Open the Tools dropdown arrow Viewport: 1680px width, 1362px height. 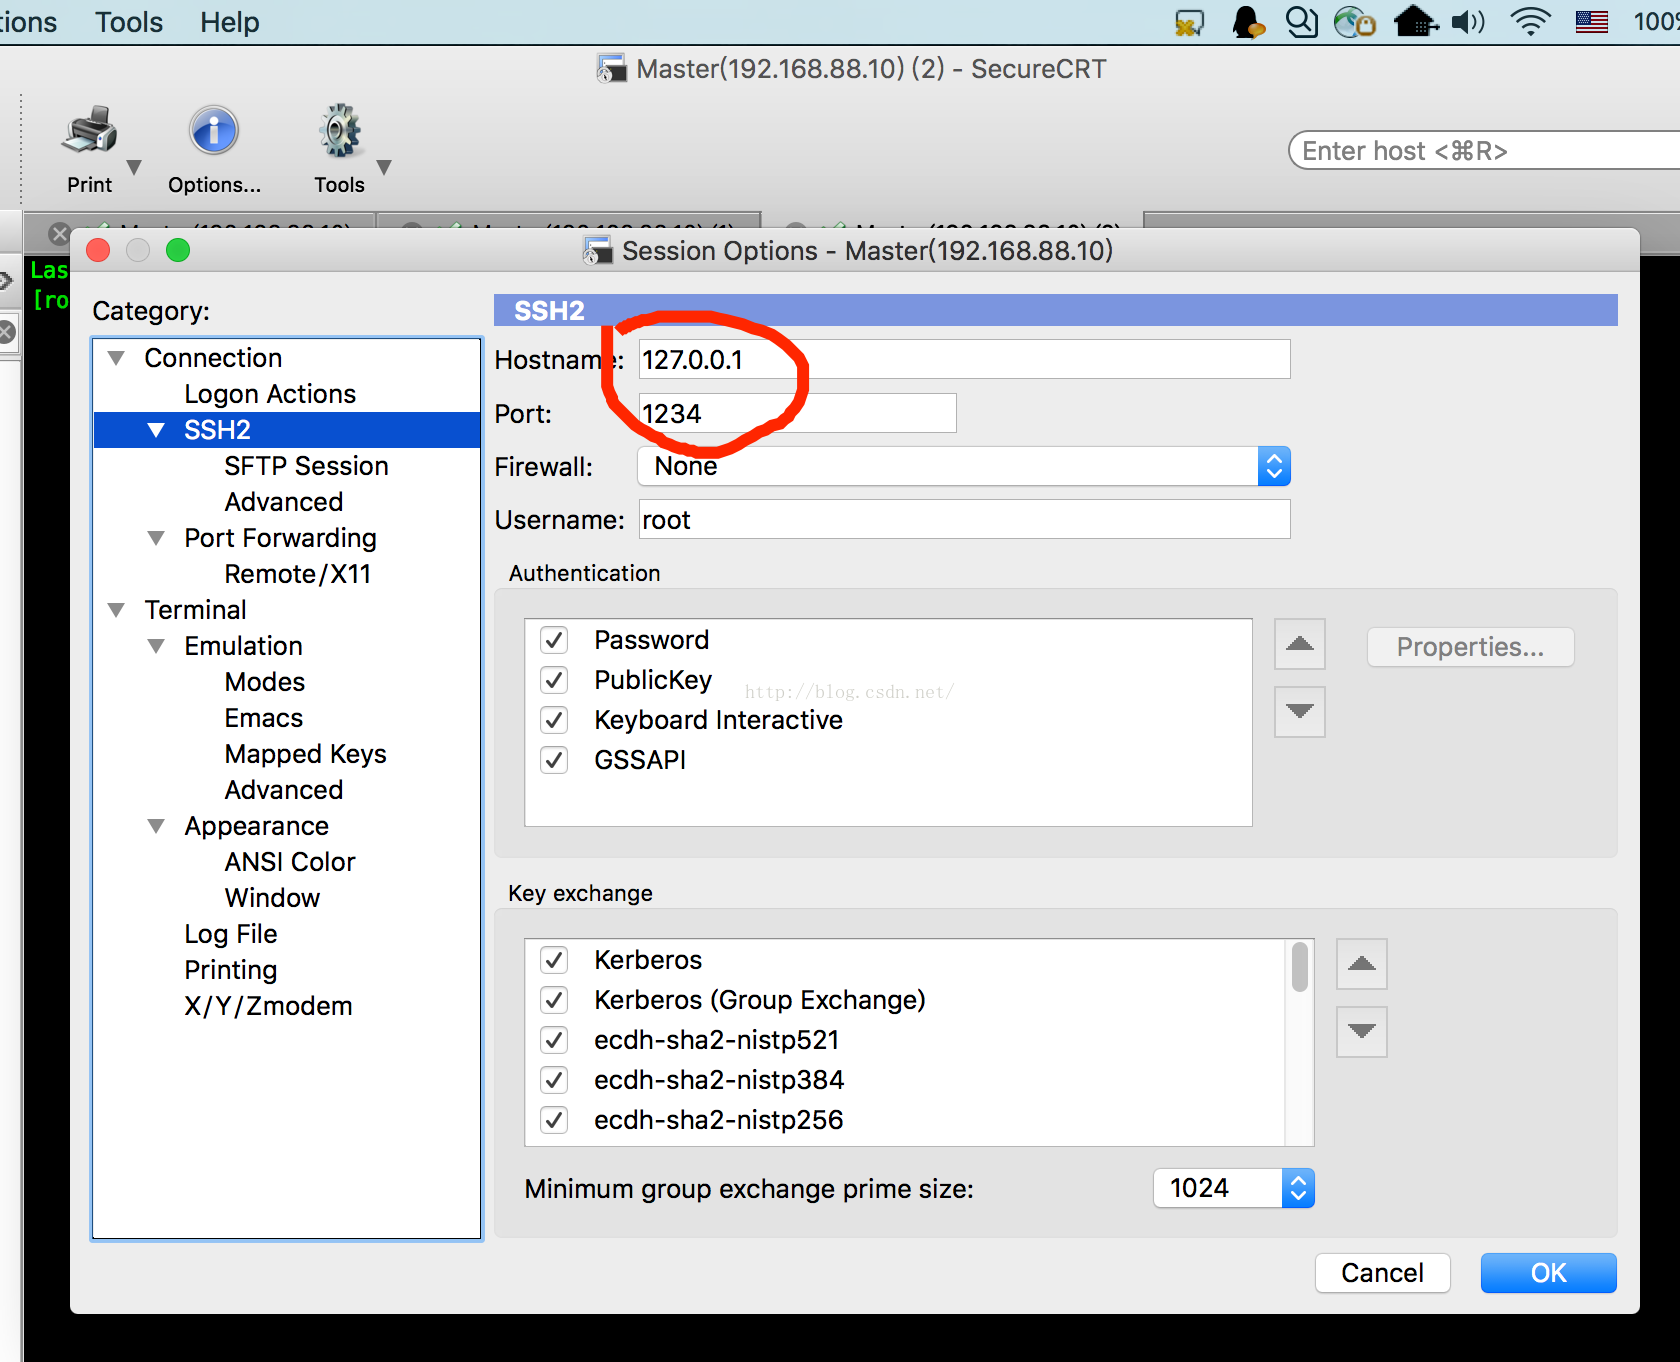384,167
